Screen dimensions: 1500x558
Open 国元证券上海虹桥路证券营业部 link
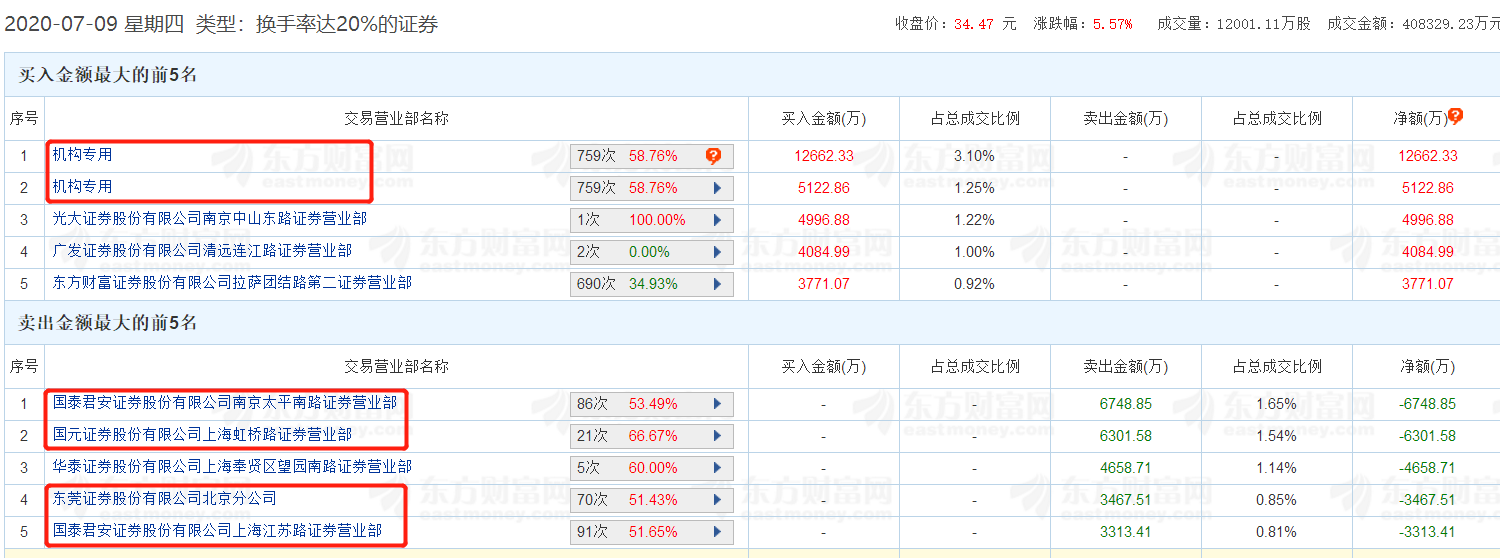coord(202,435)
